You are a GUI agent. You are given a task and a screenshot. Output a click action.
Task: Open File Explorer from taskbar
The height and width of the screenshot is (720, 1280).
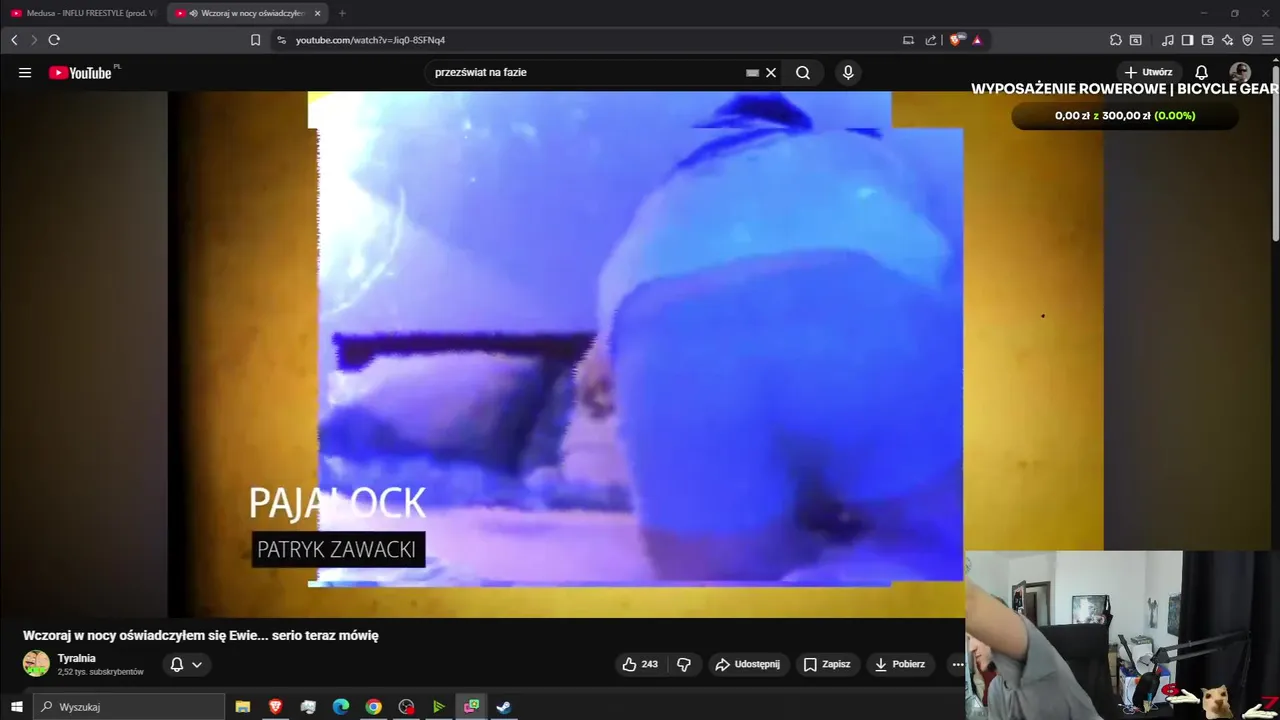pos(242,707)
